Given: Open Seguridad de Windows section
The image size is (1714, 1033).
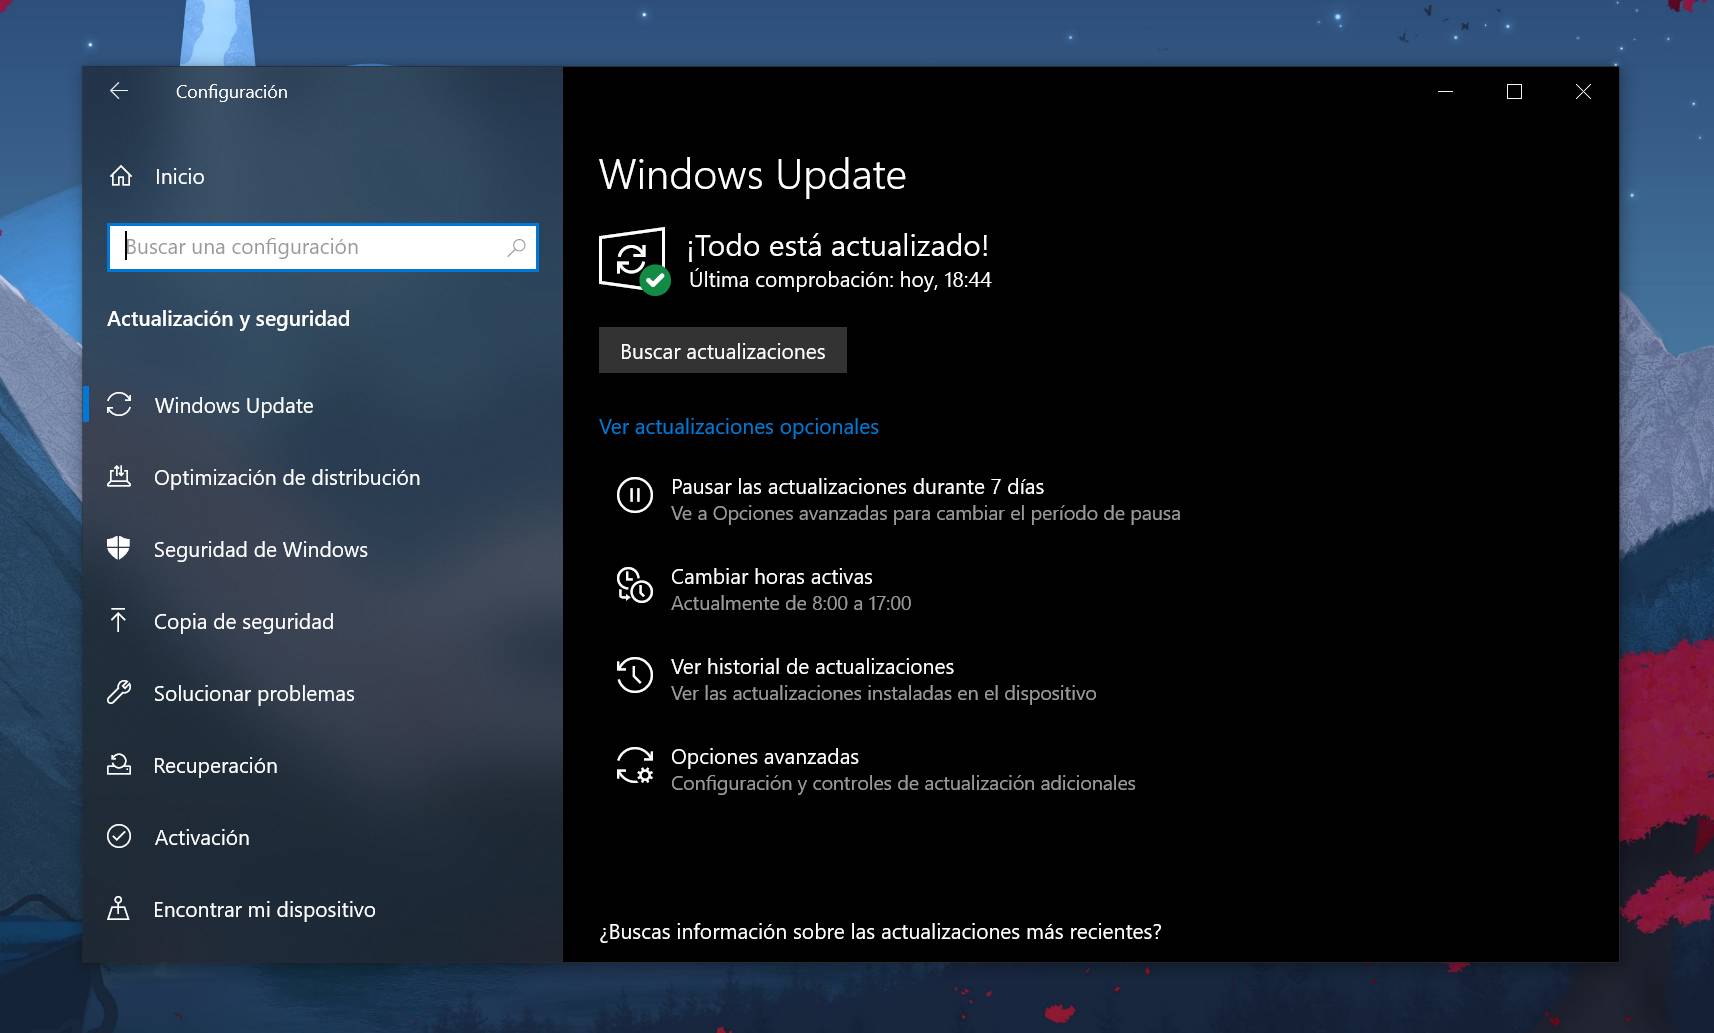Looking at the screenshot, I should click(x=323, y=549).
